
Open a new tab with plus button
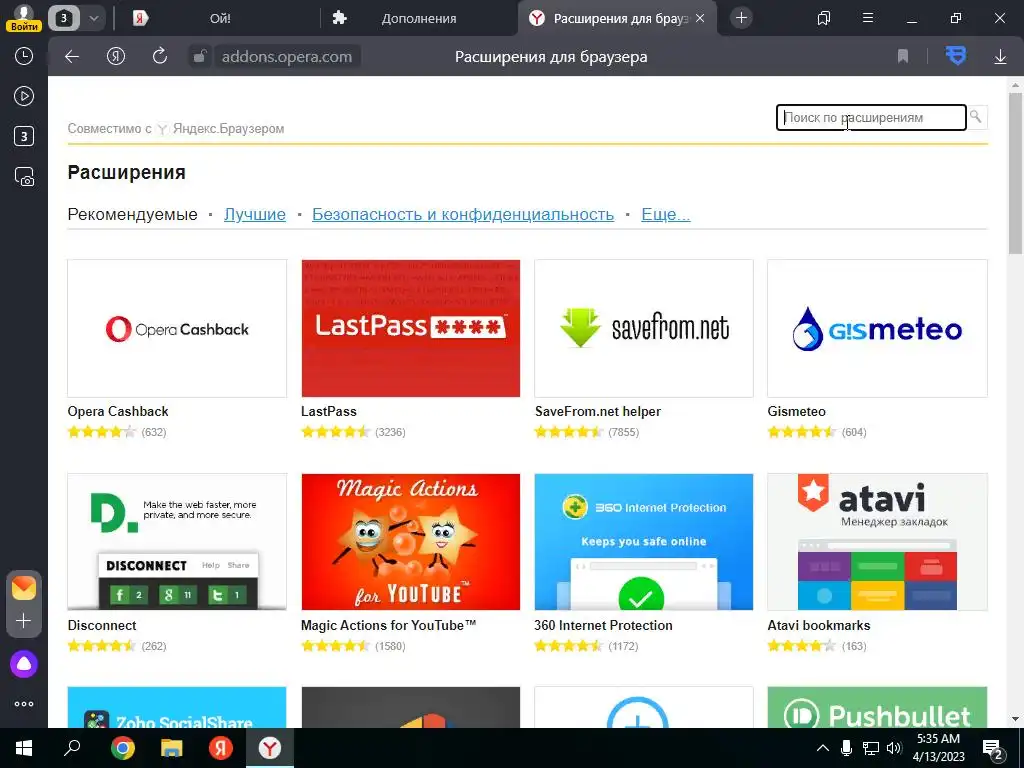[741, 18]
